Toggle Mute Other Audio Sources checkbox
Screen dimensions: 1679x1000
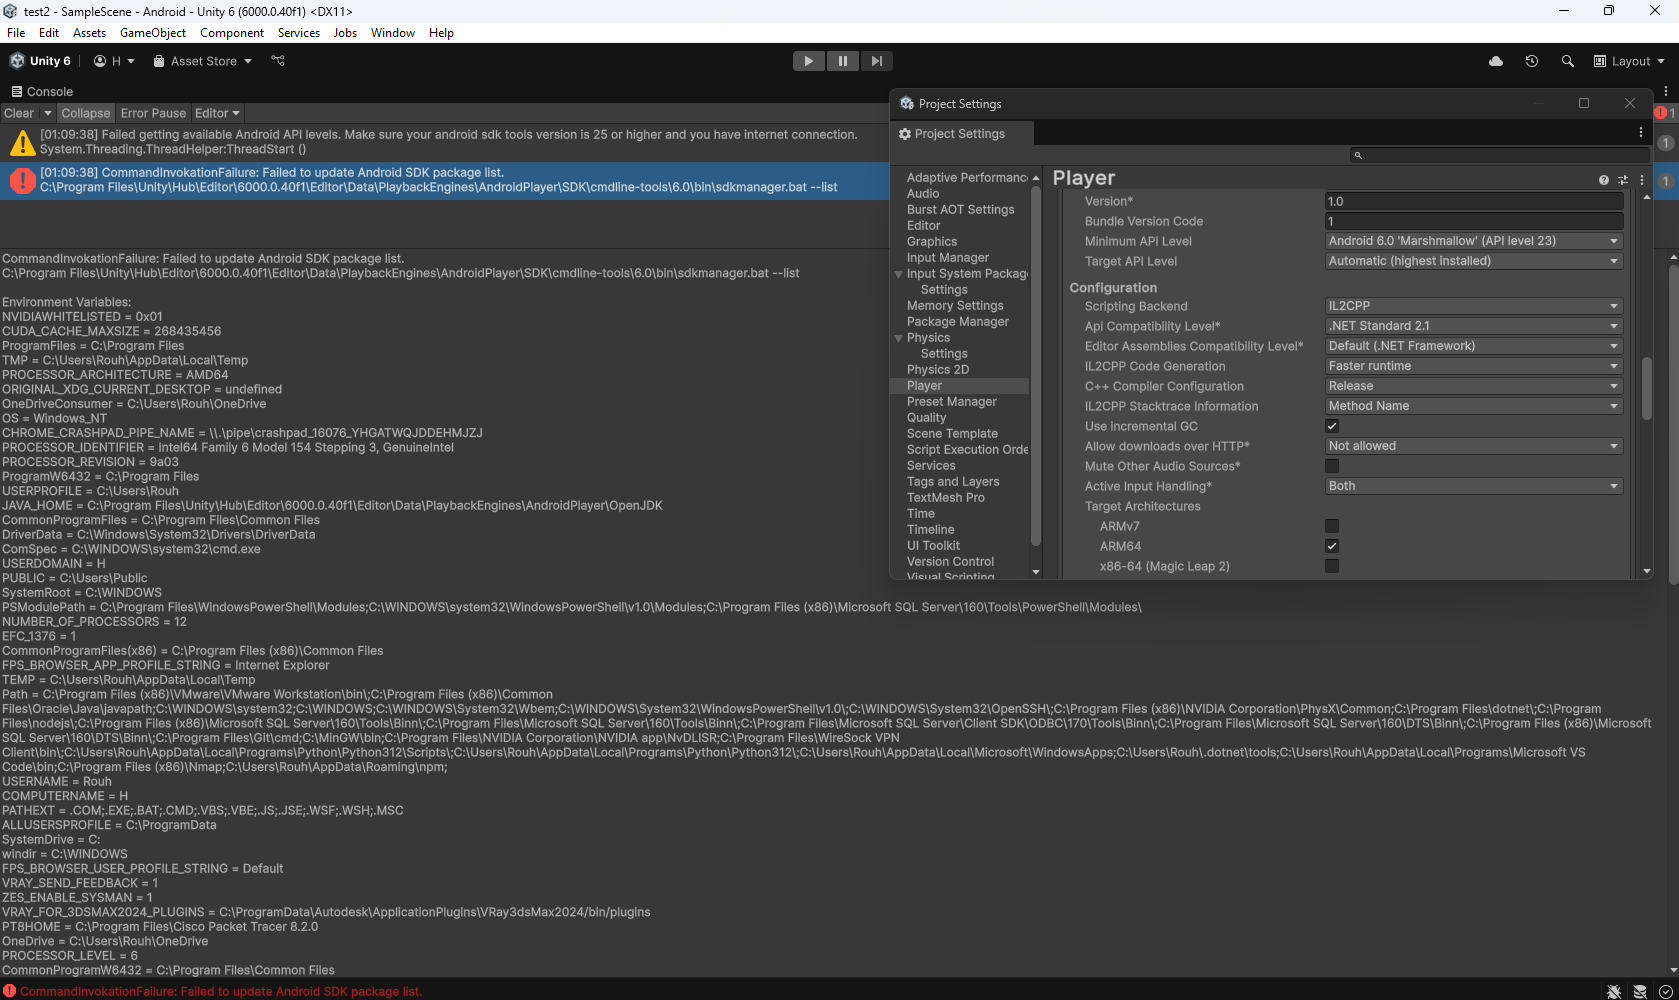pyautogui.click(x=1332, y=466)
